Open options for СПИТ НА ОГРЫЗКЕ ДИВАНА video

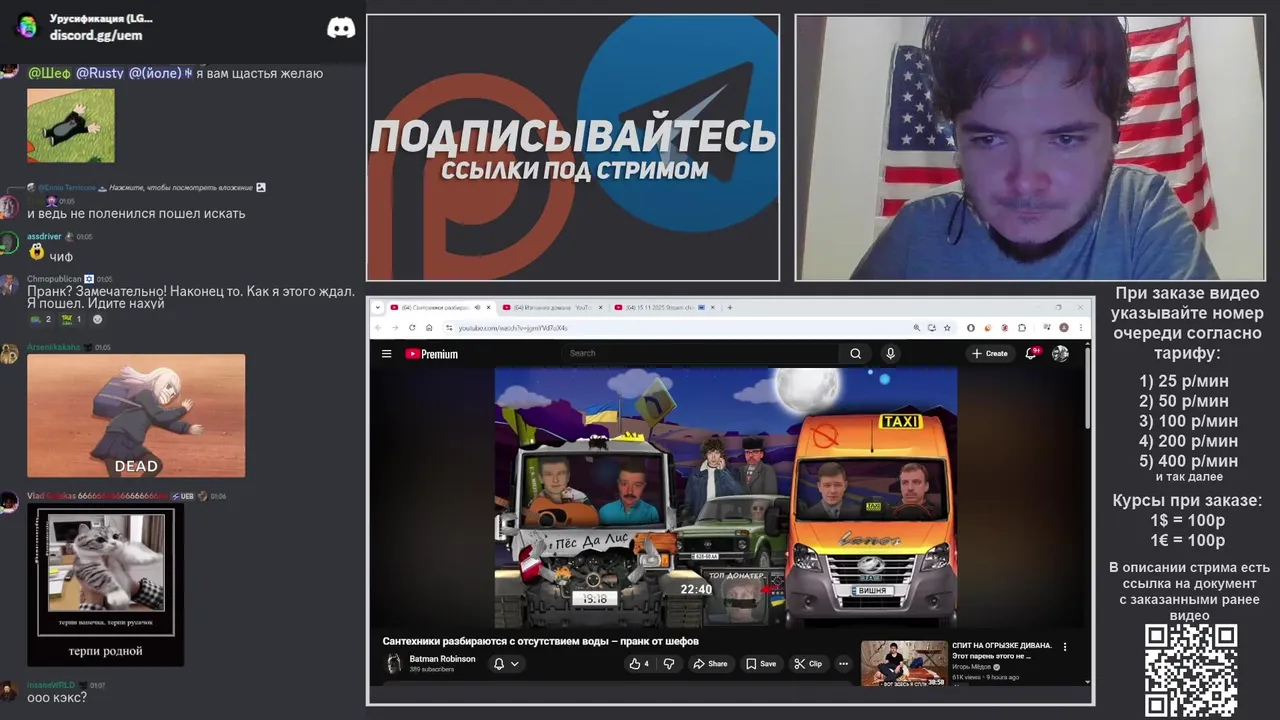[1065, 647]
